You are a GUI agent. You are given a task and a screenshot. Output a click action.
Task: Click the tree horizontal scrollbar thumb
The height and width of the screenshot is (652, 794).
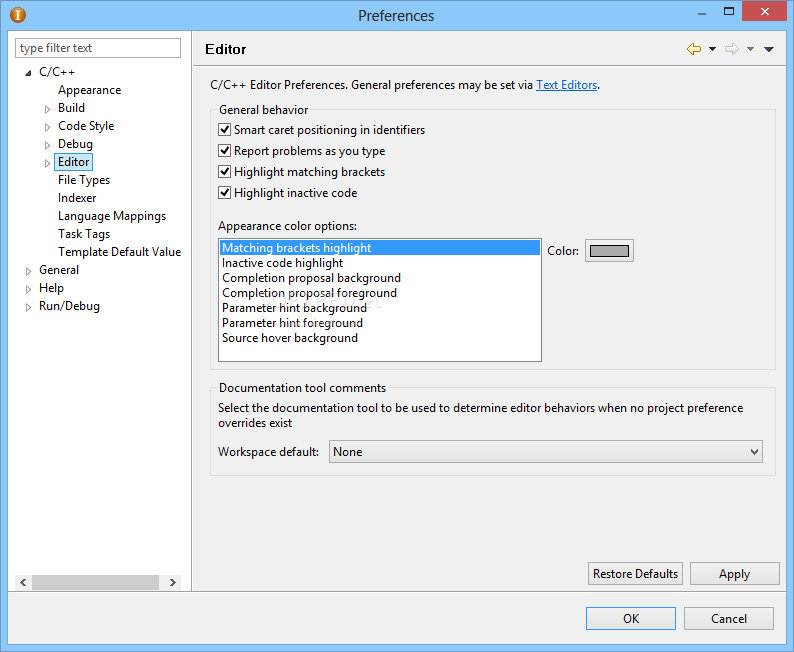pos(95,582)
